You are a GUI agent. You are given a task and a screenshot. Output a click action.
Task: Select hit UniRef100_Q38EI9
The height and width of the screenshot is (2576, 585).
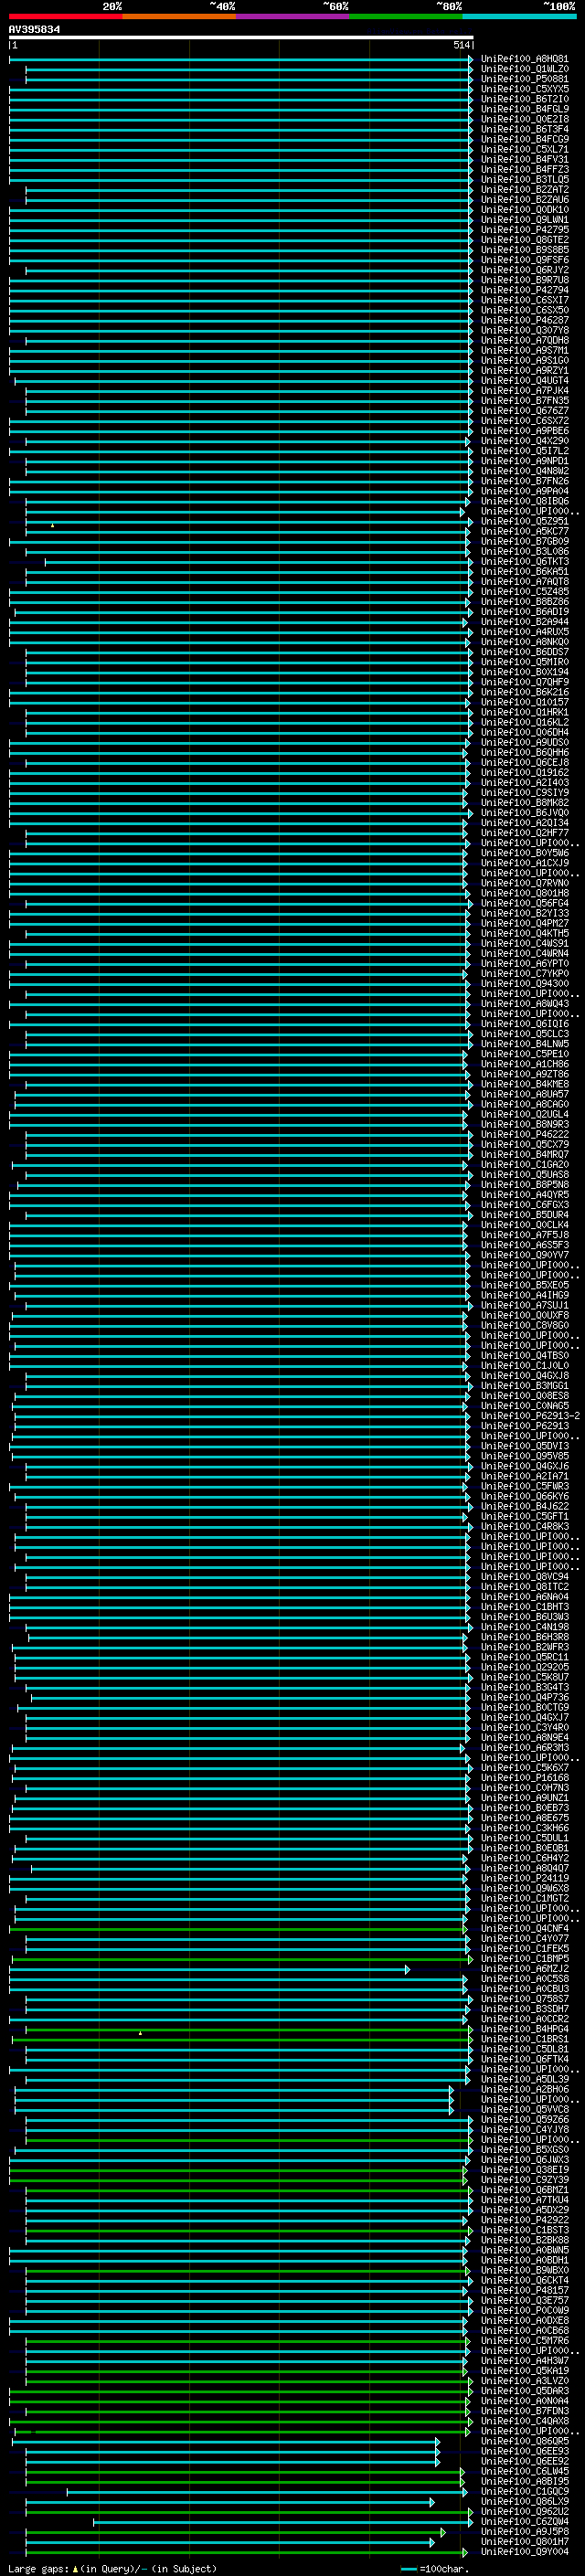524,2169
